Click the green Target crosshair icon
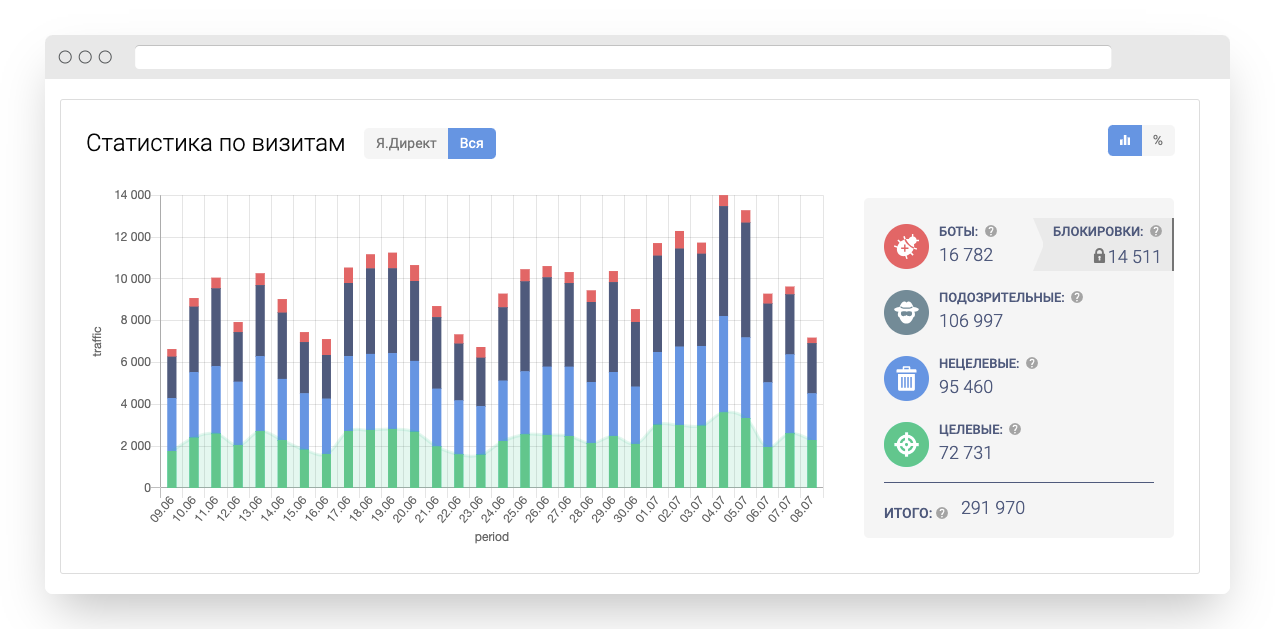 coord(906,444)
